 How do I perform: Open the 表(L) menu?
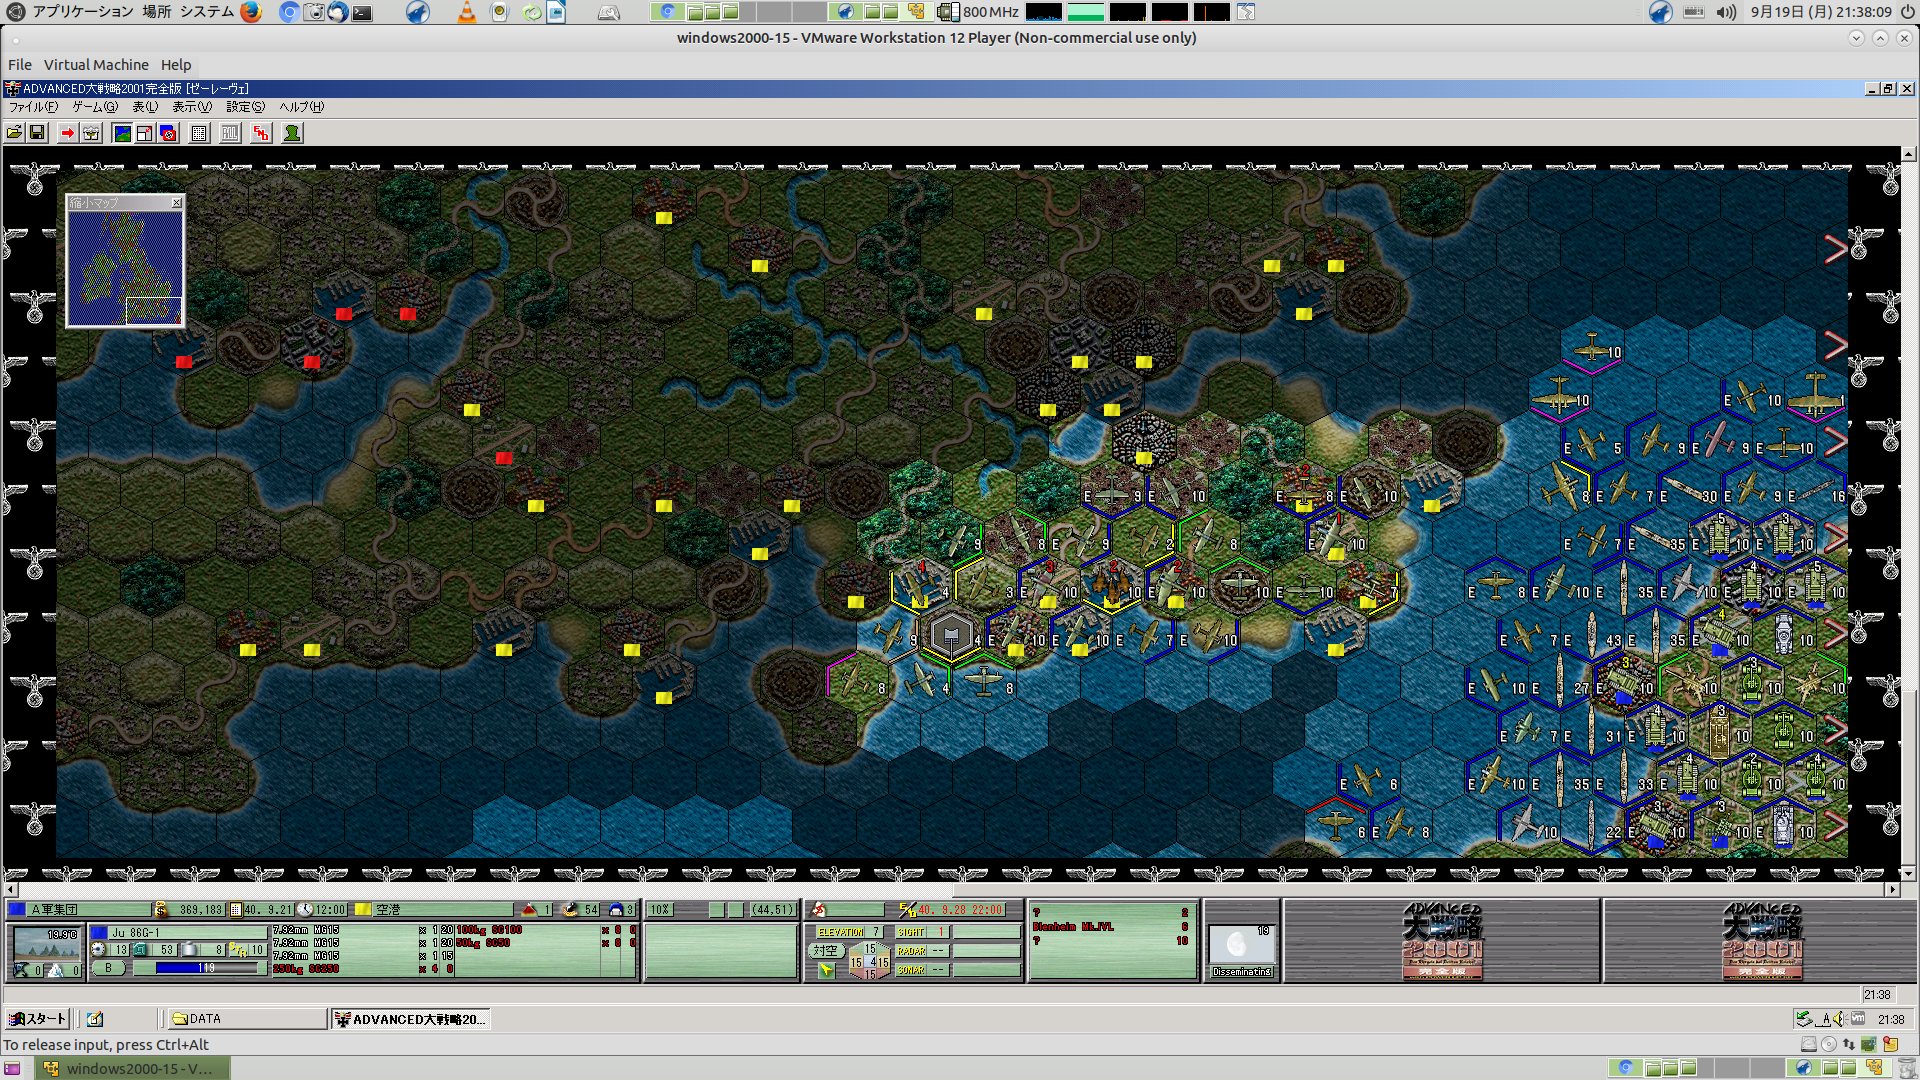click(x=145, y=107)
